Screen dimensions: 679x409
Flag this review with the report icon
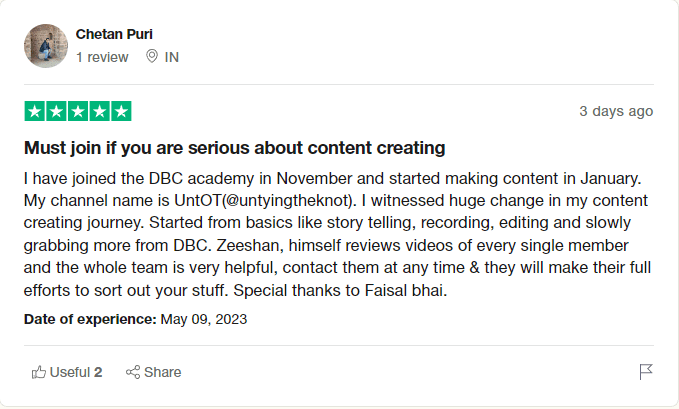[x=646, y=372]
